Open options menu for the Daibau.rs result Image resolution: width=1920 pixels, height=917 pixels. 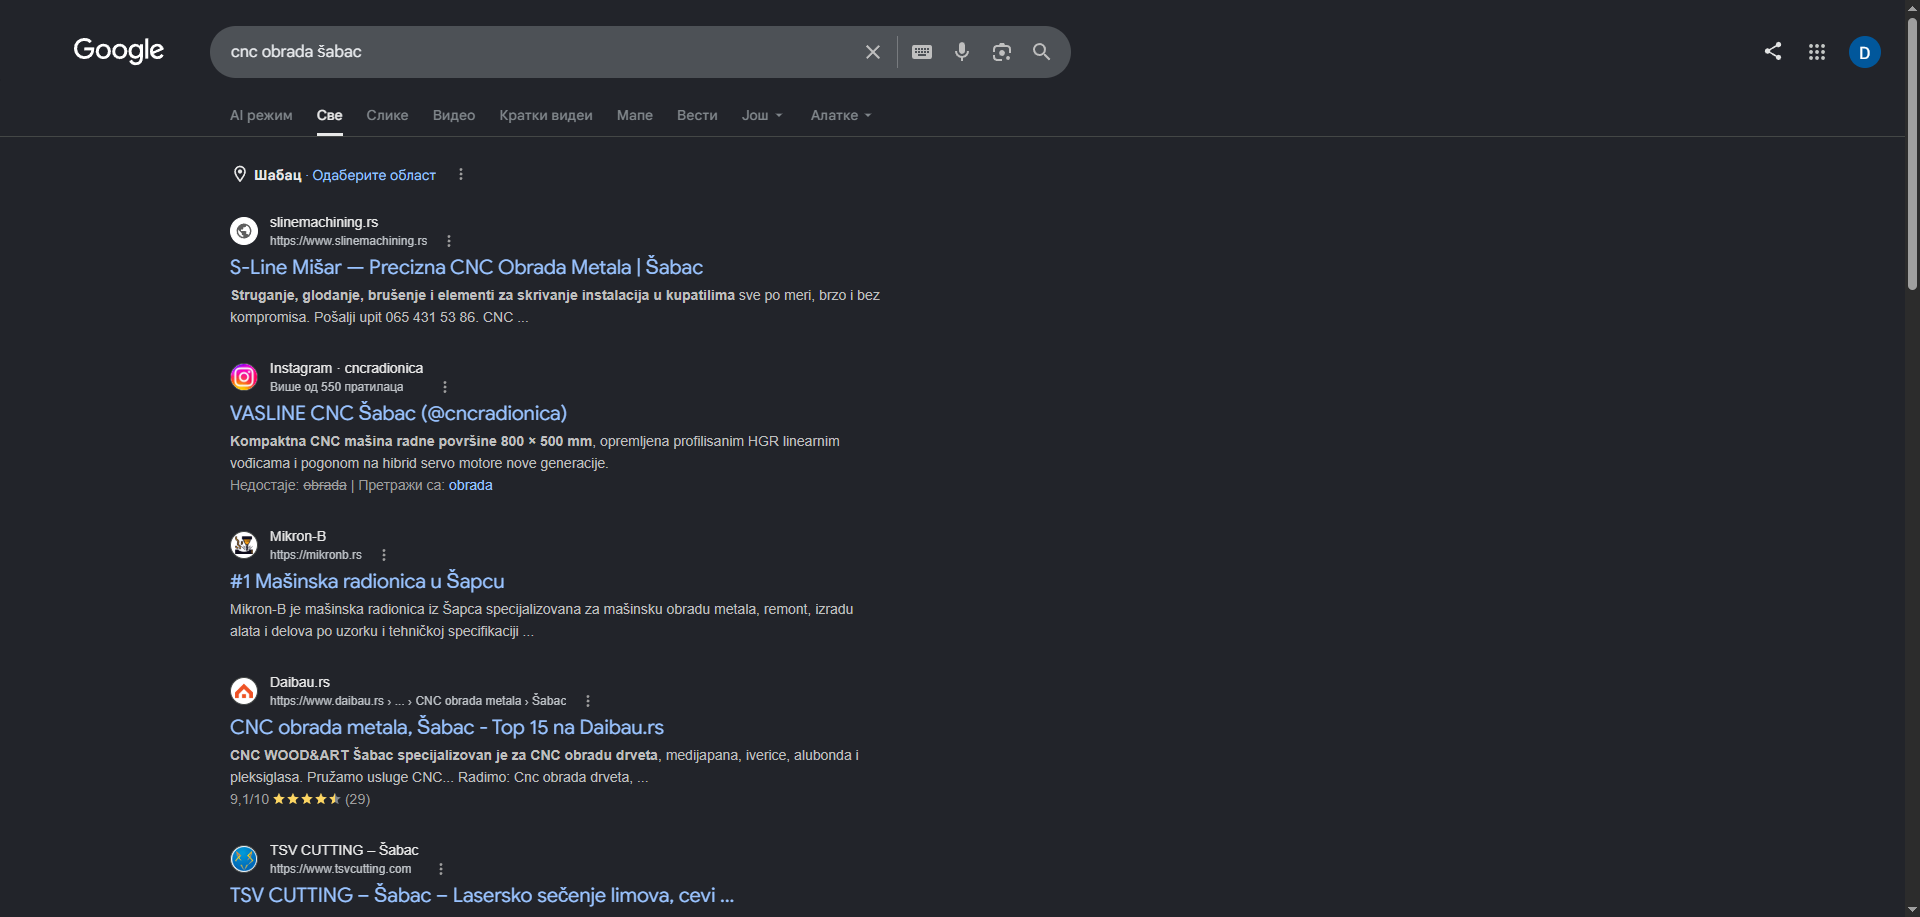588,701
